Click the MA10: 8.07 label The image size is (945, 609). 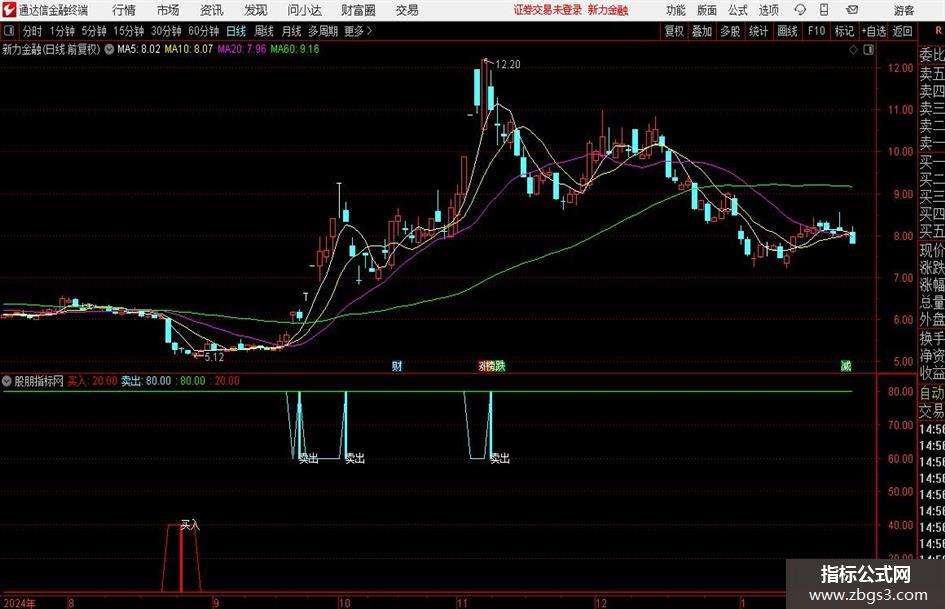(x=189, y=49)
